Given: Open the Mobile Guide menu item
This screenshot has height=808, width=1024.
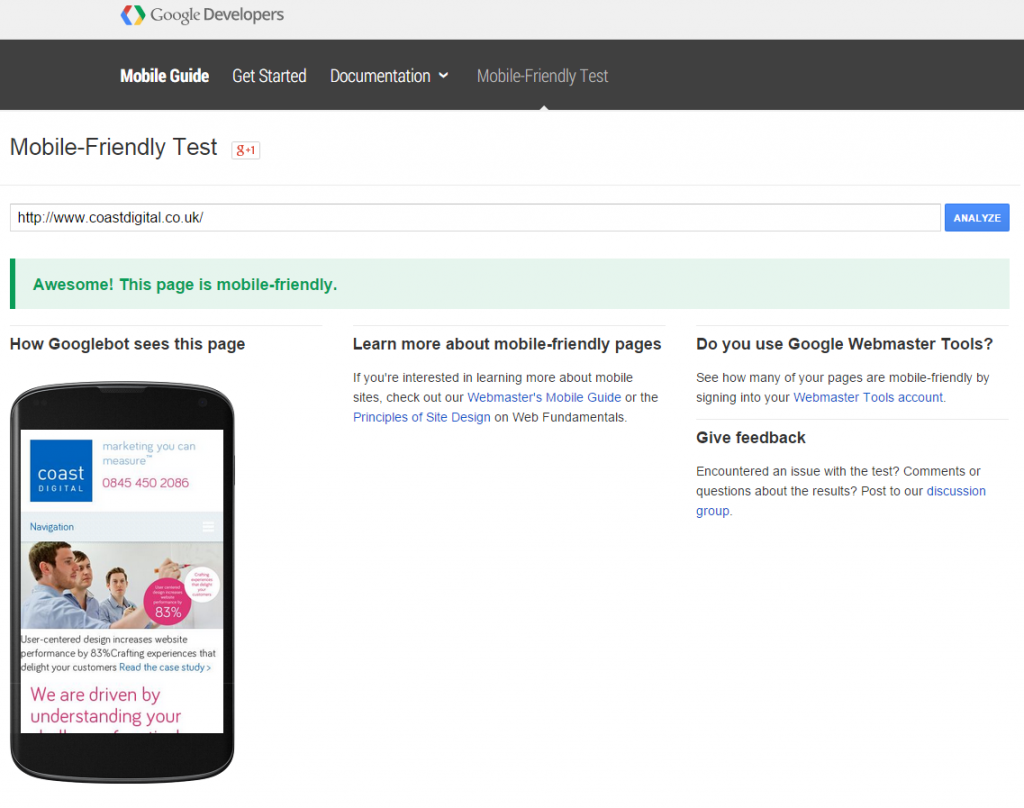Looking at the screenshot, I should point(165,76).
